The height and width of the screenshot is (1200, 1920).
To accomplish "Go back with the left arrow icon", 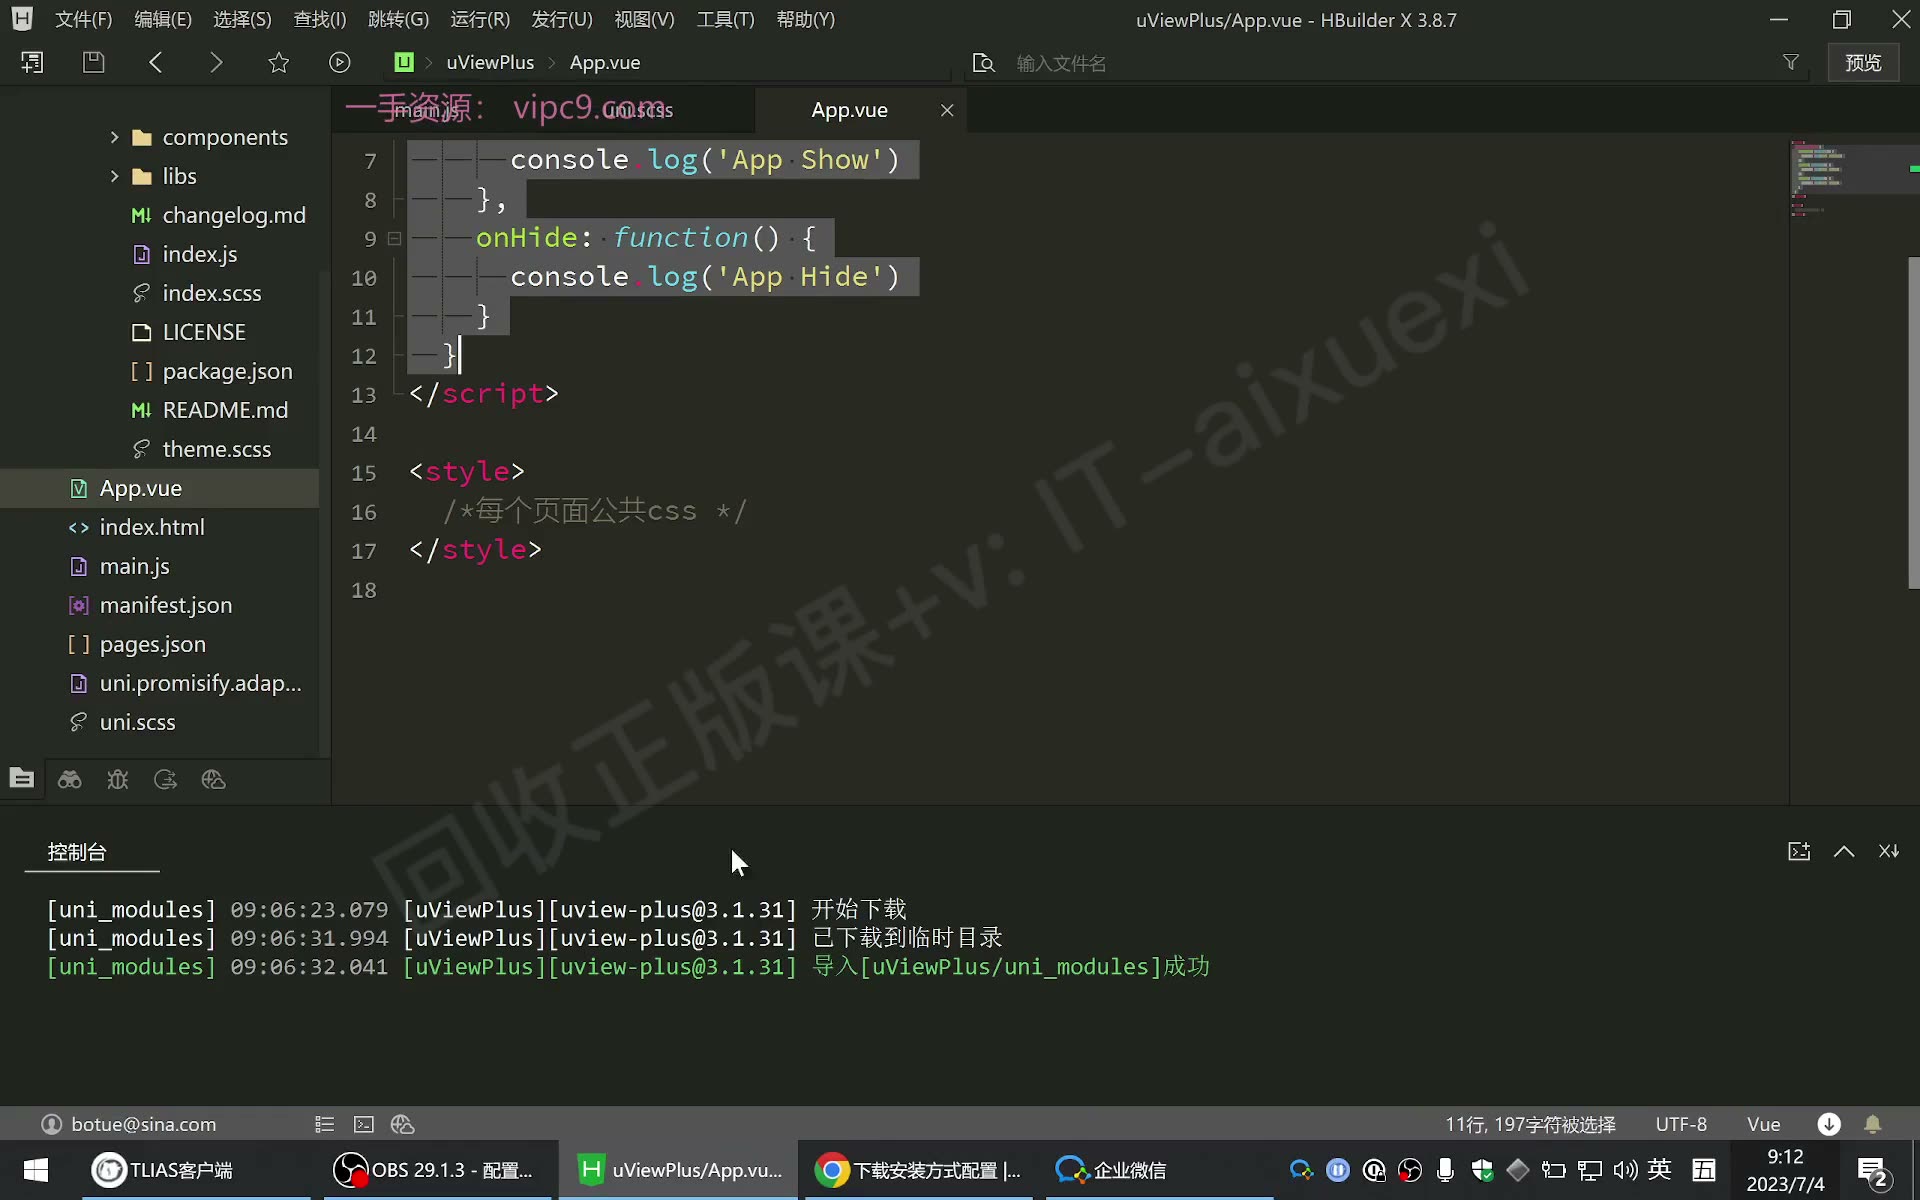I will pos(155,62).
